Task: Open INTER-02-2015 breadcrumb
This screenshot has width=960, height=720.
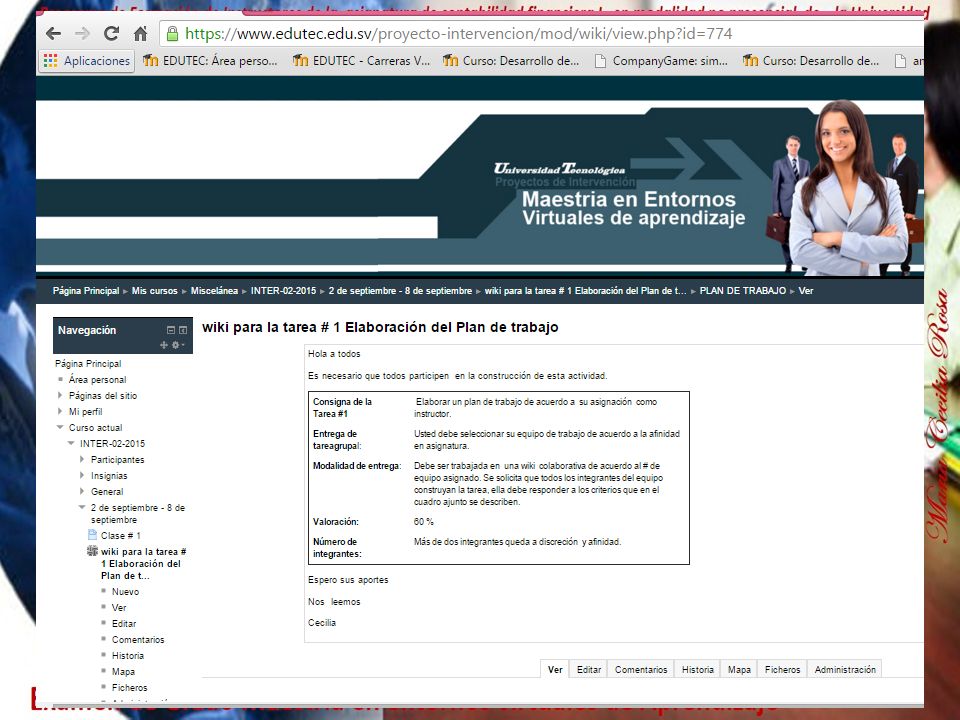Action: [283, 291]
